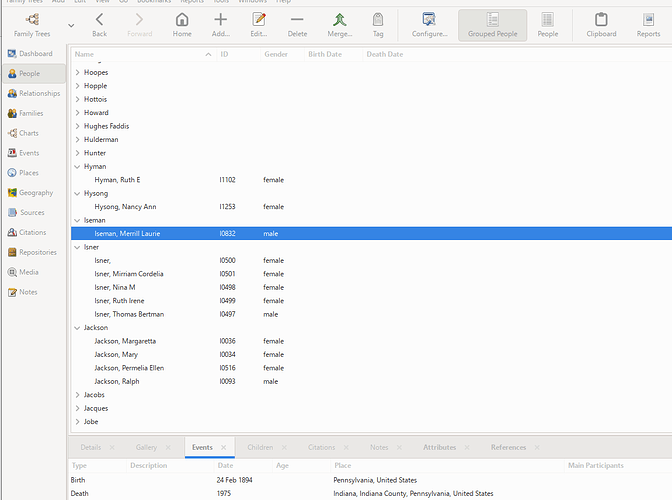The image size is (672, 500).
Task: Switch to the flat People list view
Action: (548, 25)
